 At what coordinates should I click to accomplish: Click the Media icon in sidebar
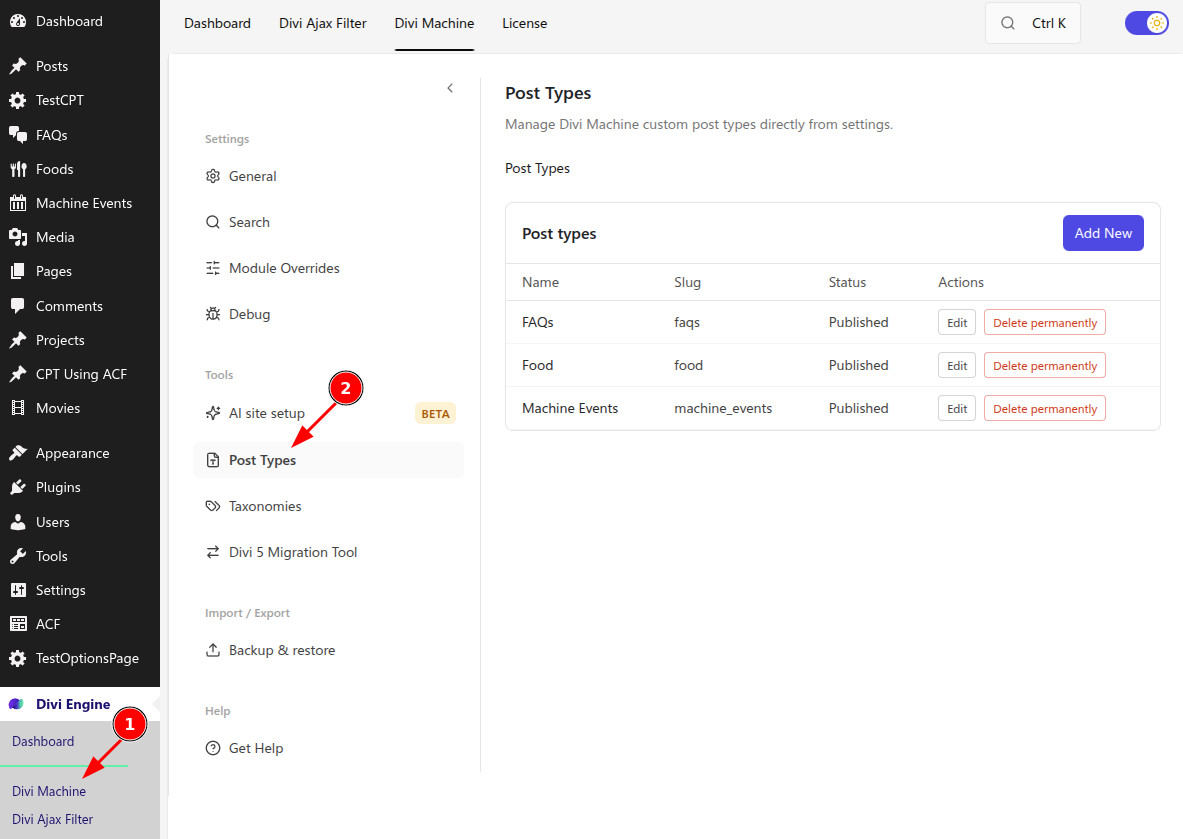tap(17, 237)
